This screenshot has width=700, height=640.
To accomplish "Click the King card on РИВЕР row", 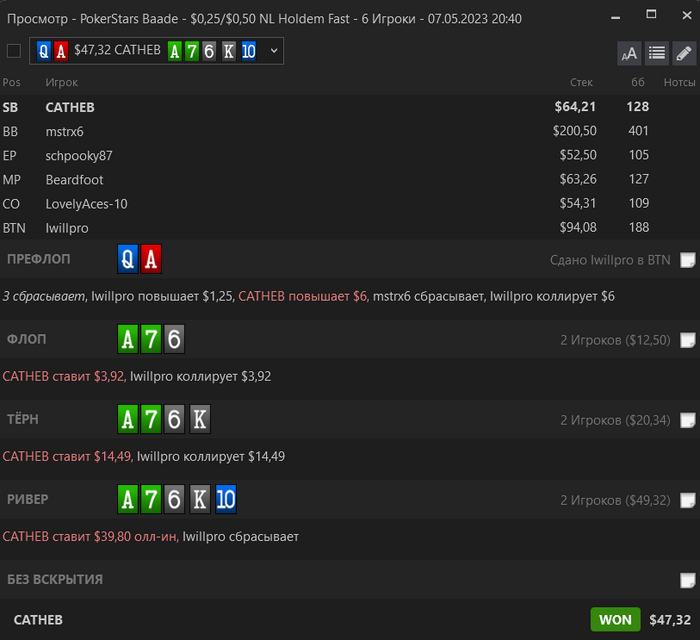I will pyautogui.click(x=200, y=499).
